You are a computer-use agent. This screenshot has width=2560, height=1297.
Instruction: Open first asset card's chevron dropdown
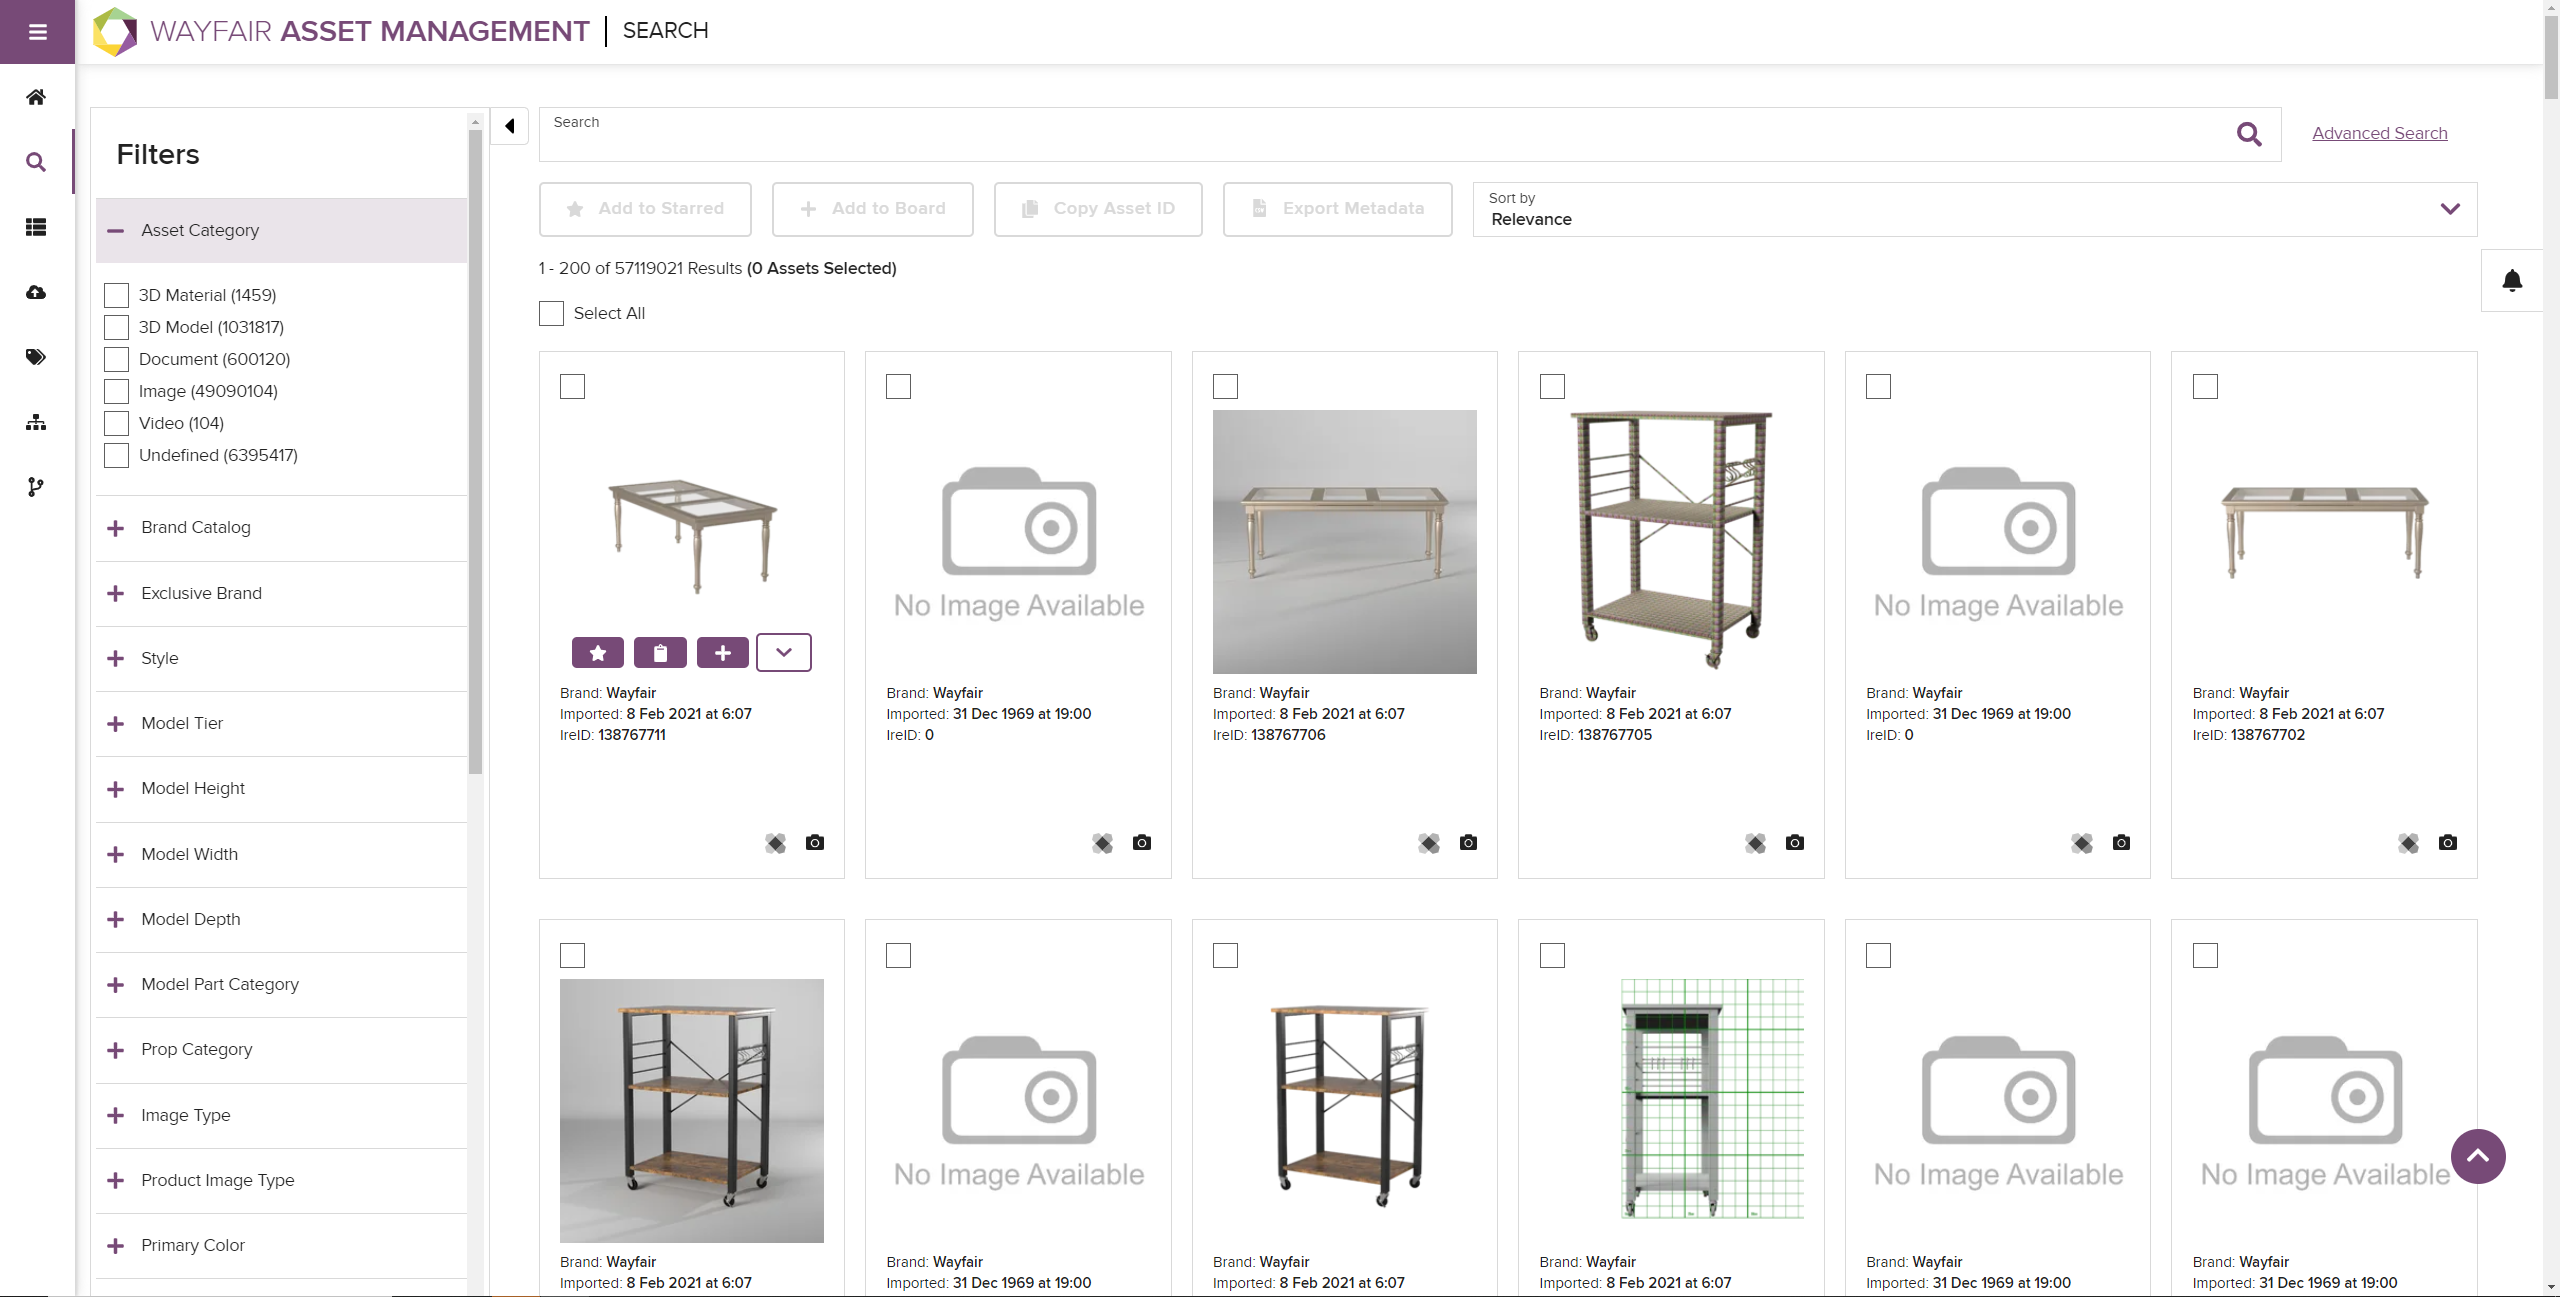(784, 653)
